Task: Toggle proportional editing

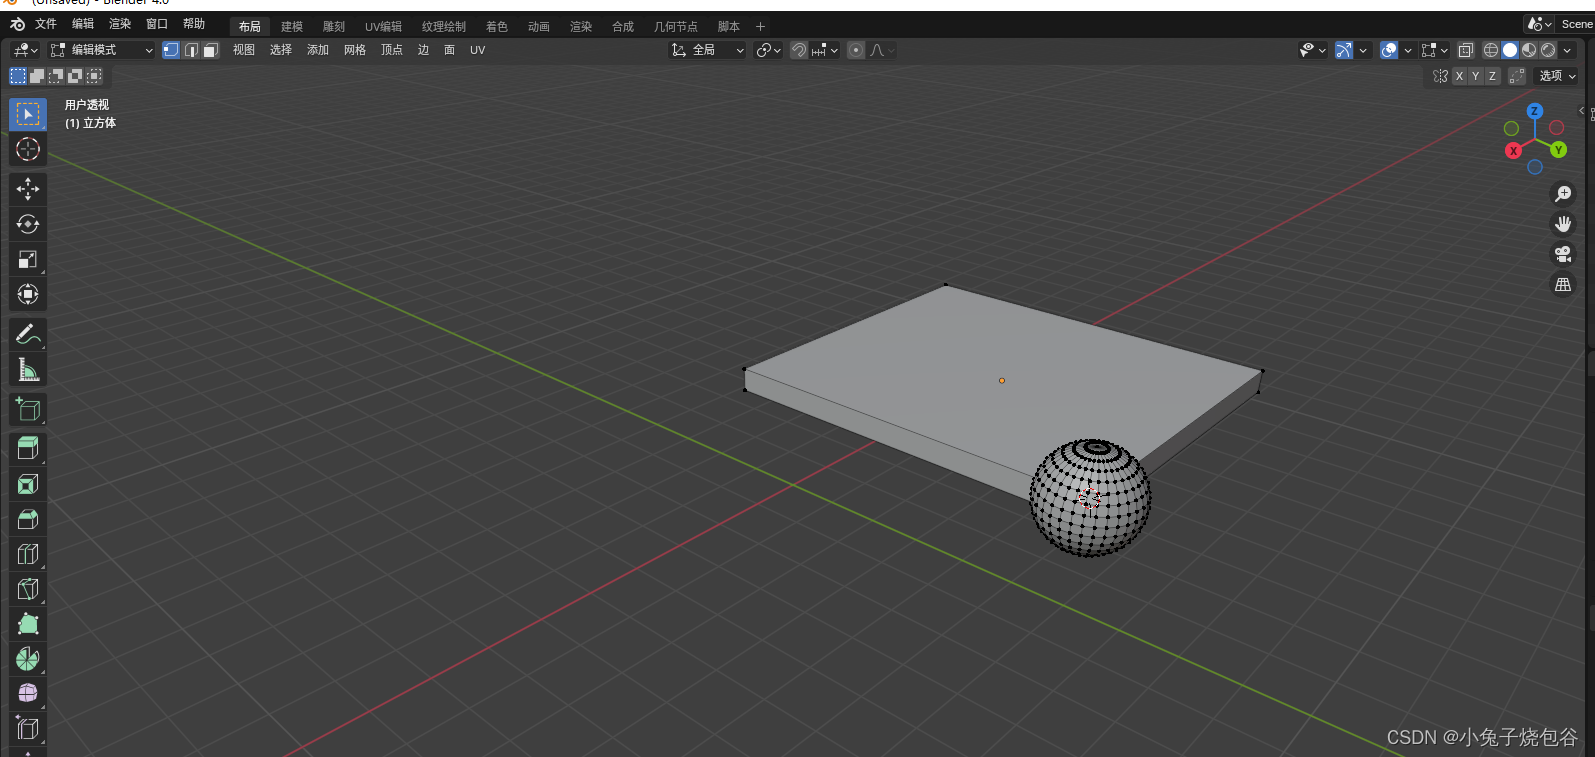Action: point(856,50)
